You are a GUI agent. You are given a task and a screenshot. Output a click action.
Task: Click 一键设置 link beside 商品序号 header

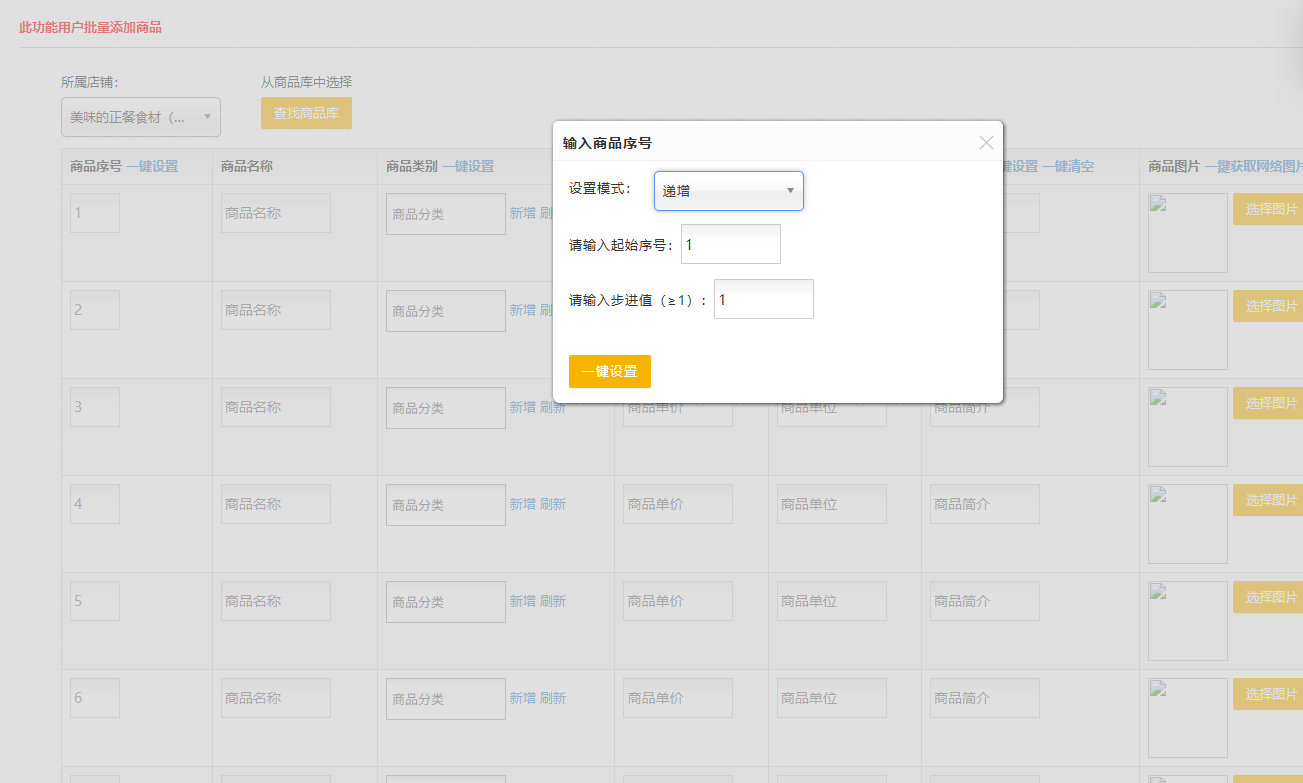click(x=152, y=166)
